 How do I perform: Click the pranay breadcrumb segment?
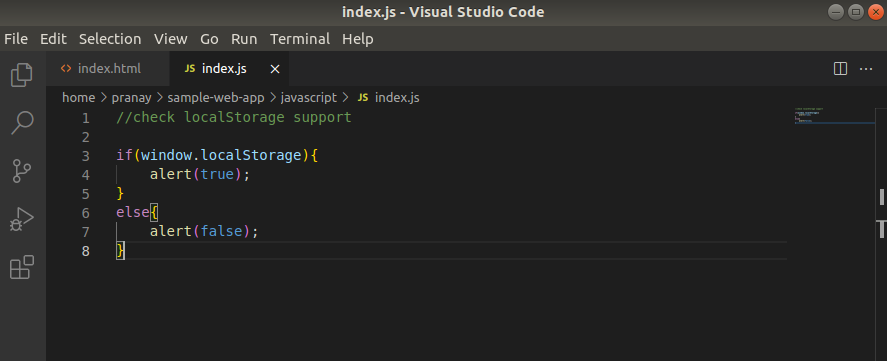(x=131, y=97)
